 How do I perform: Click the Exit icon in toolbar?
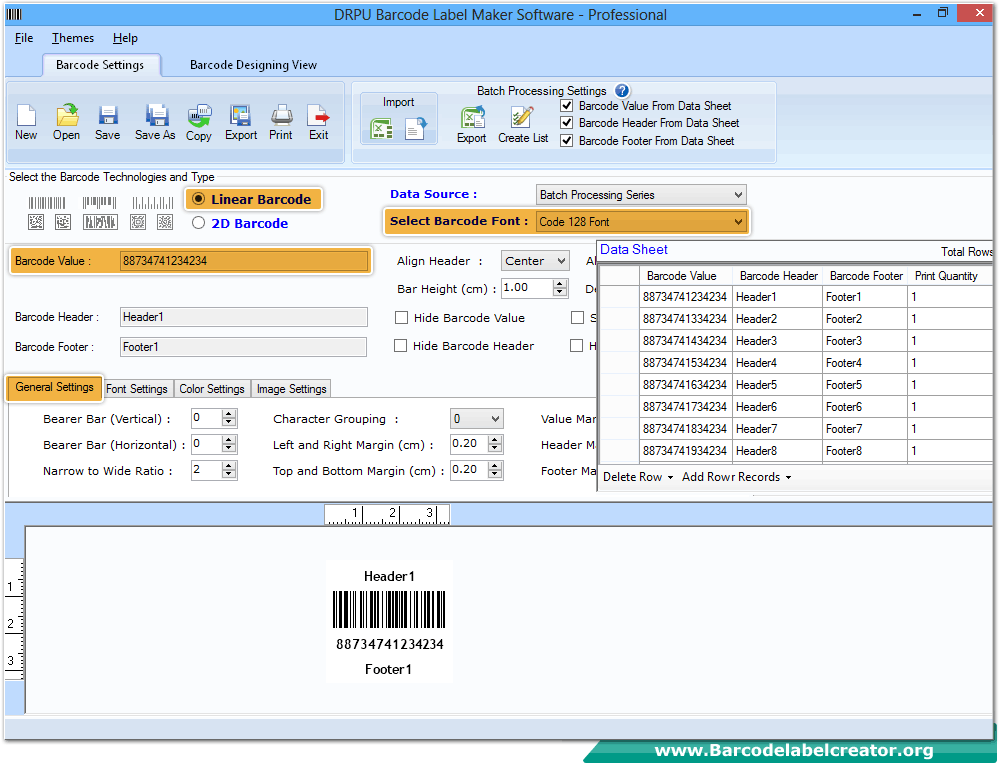319,115
